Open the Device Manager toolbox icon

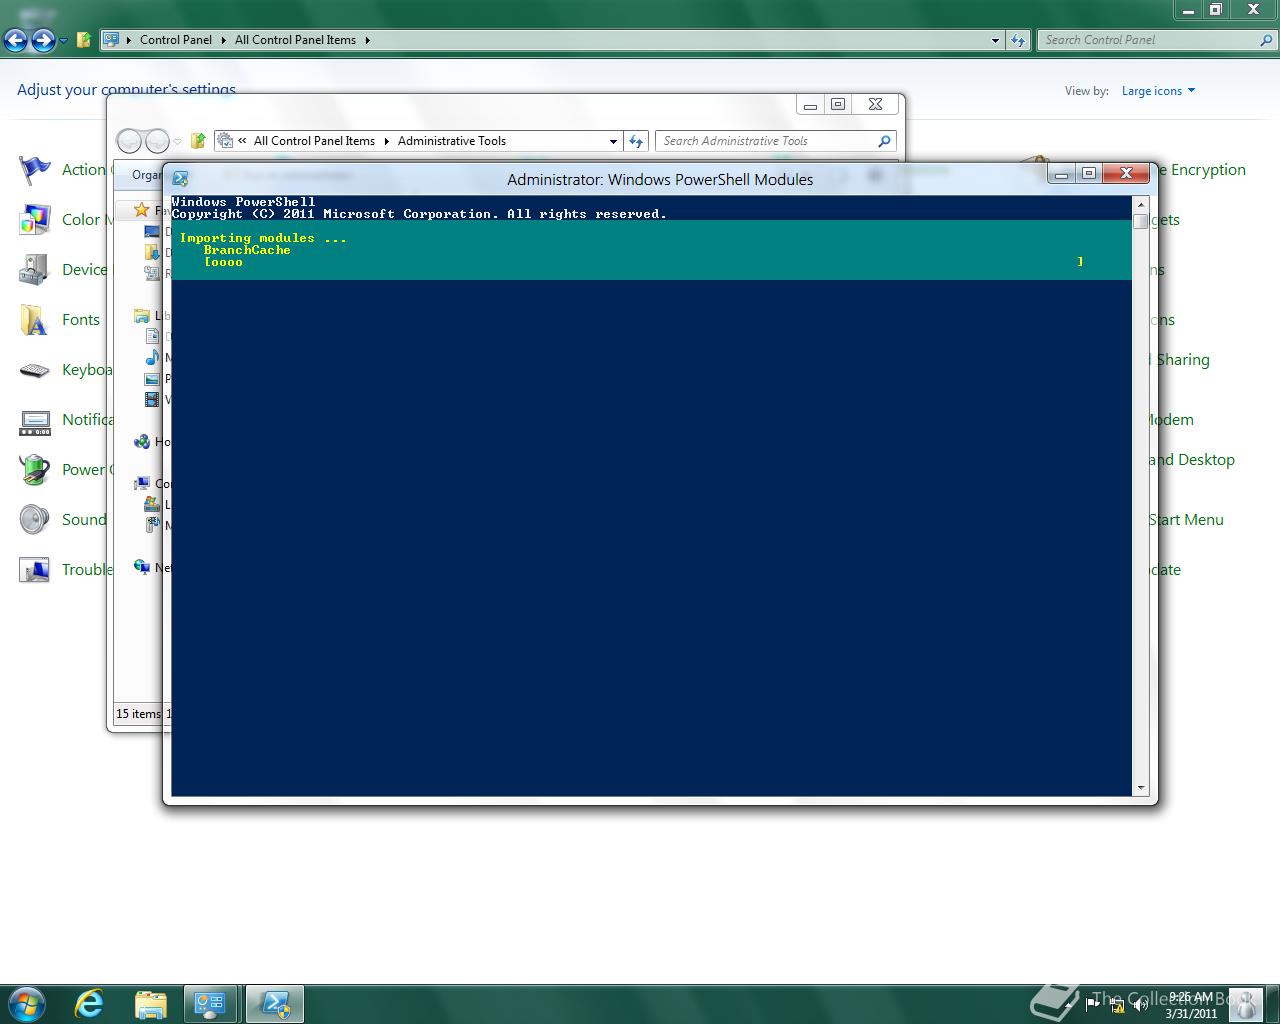(35, 270)
